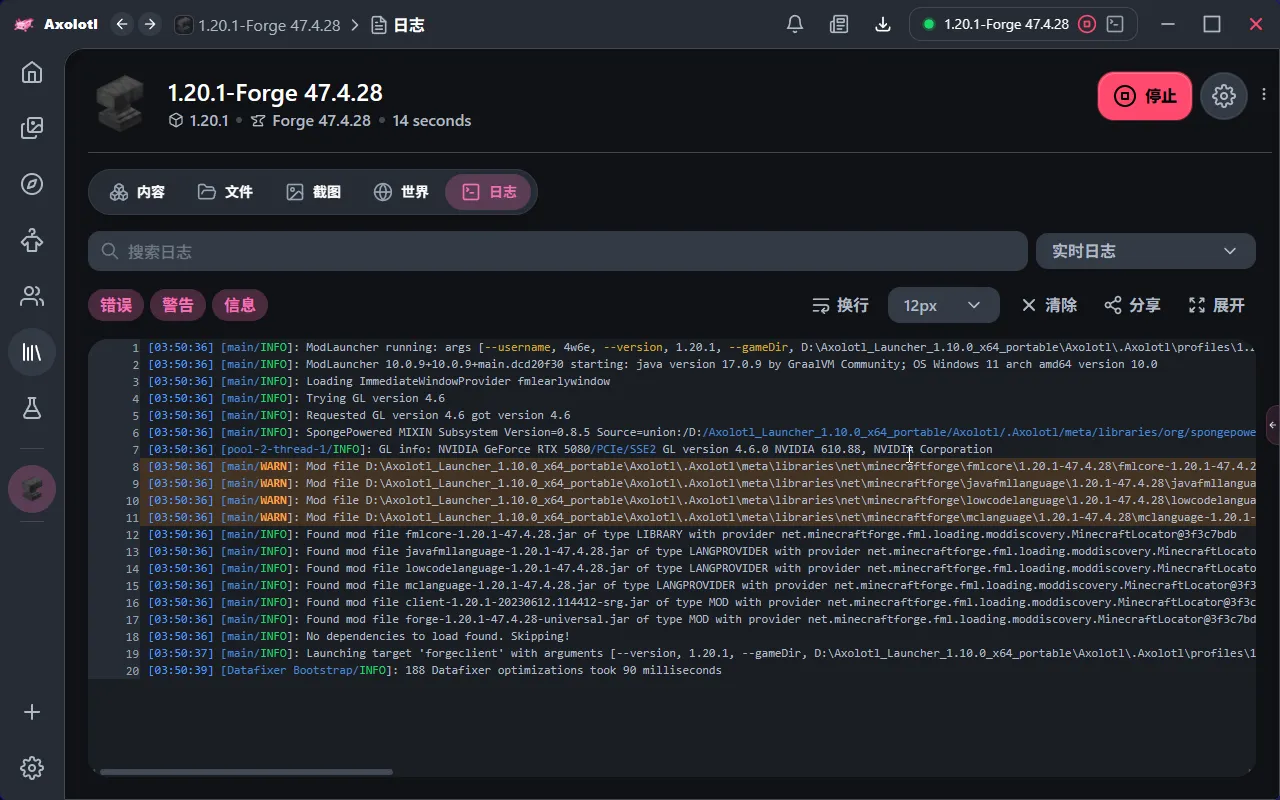This screenshot has width=1280, height=800.
Task: Open the Library in the sidebar
Action: tap(32, 352)
